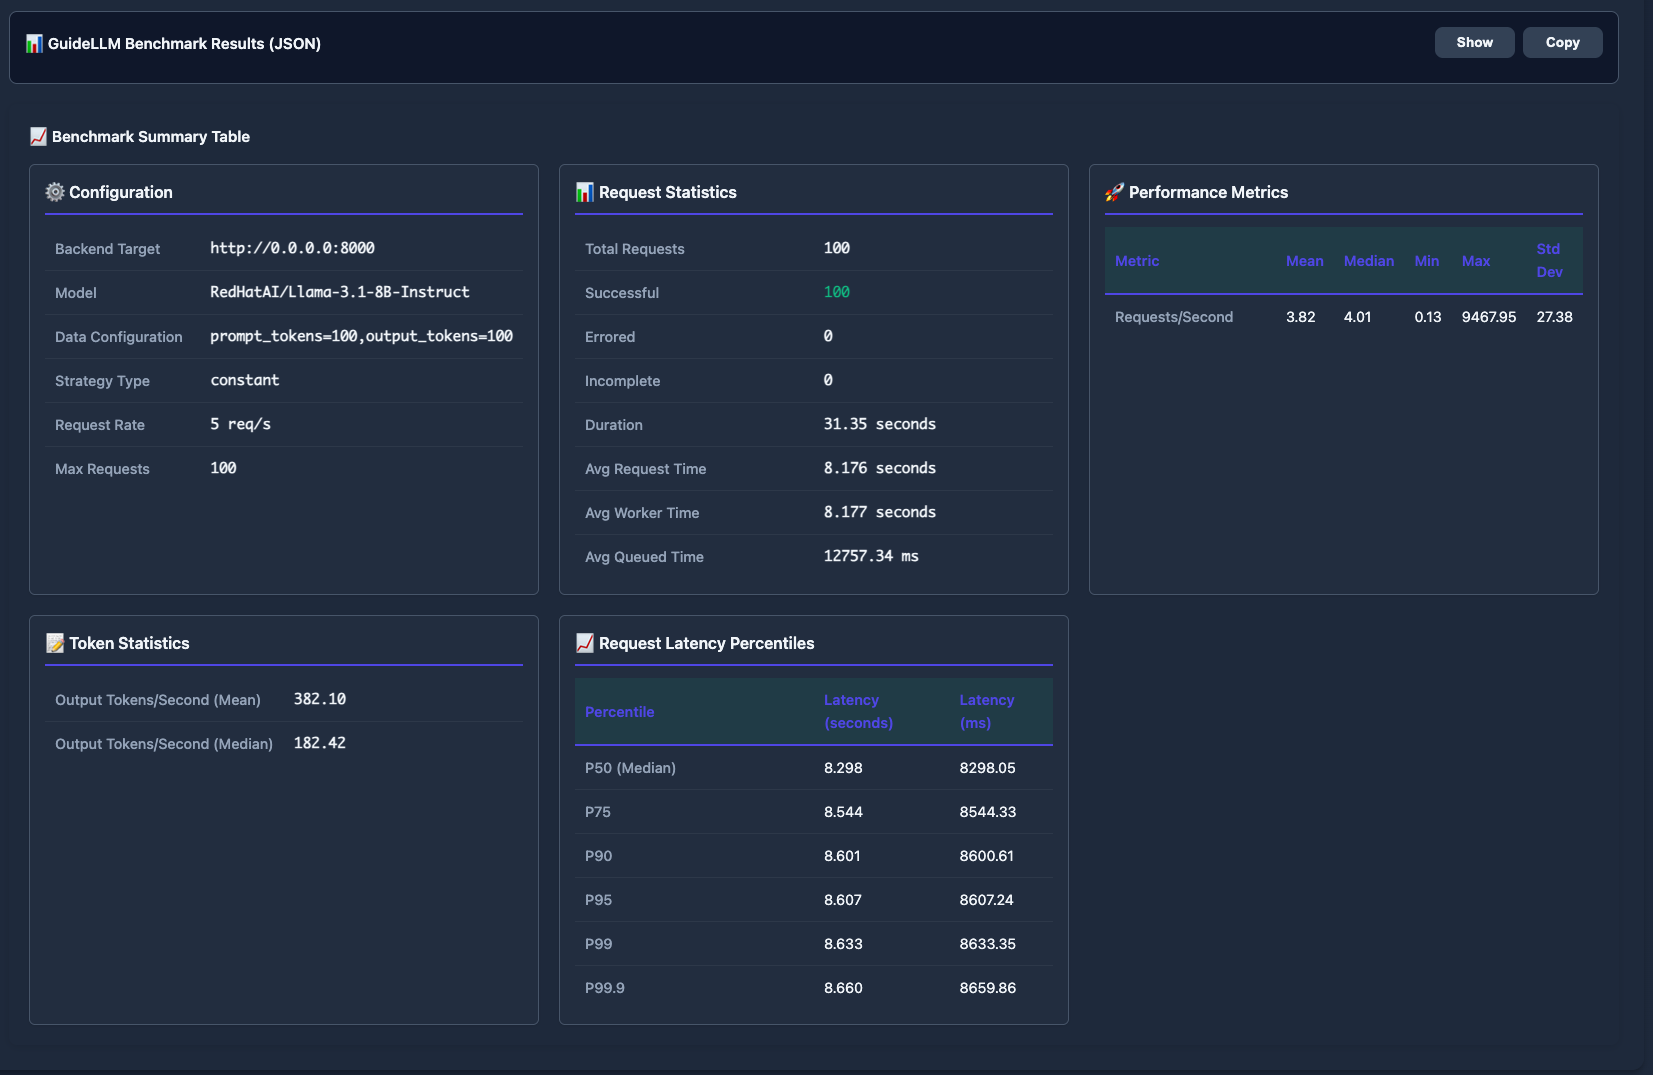This screenshot has width=1653, height=1075.
Task: Select the Mean column header in Performance Metrics
Action: click(1304, 261)
